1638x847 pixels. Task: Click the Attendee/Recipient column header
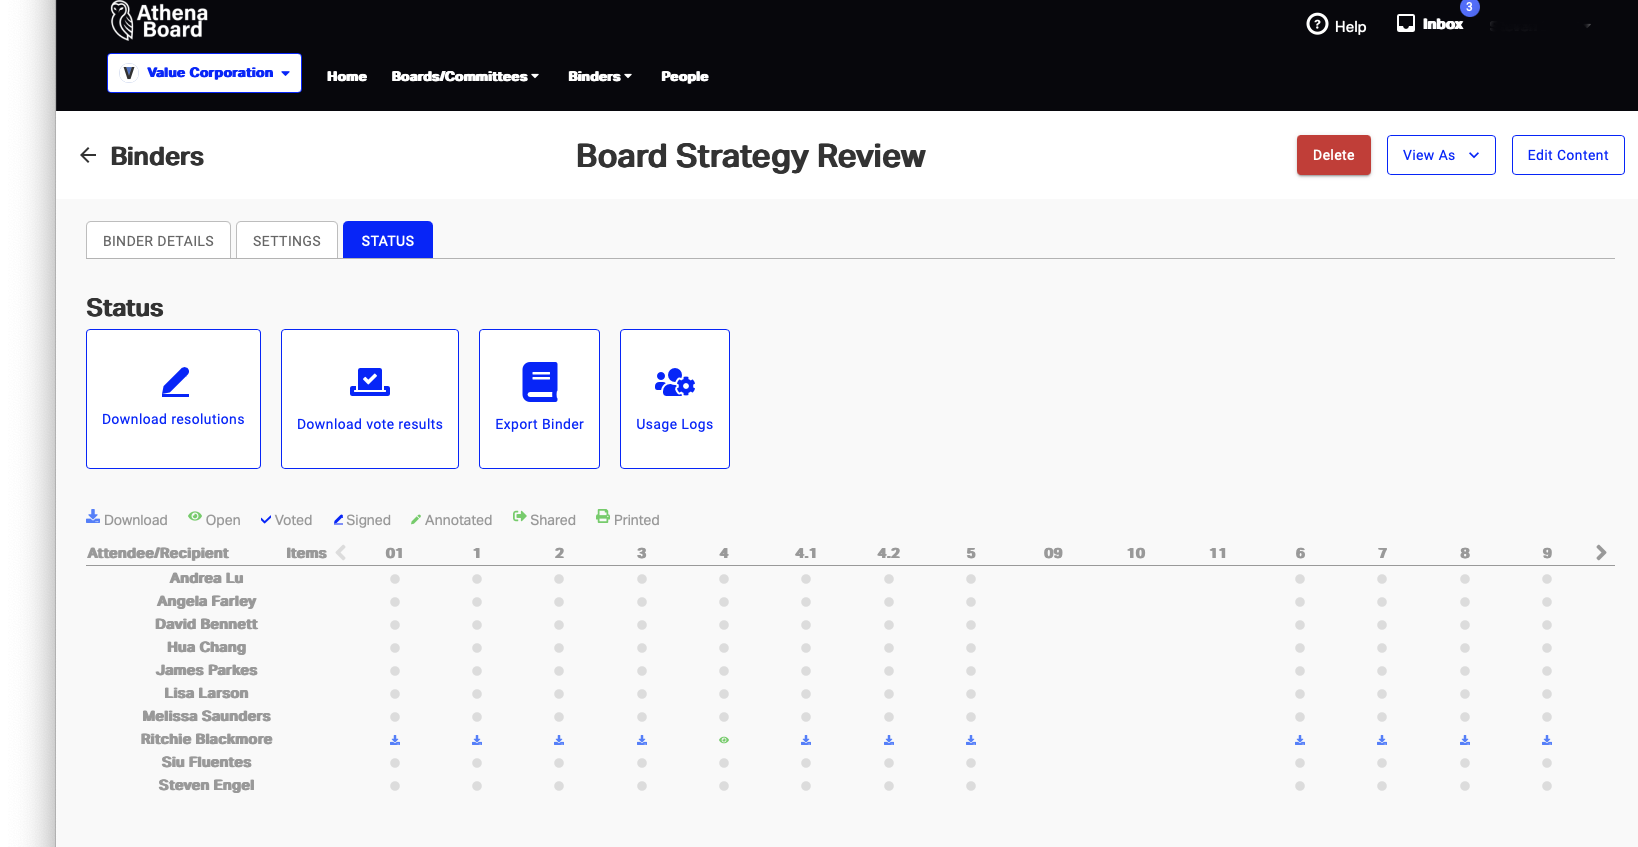point(158,553)
